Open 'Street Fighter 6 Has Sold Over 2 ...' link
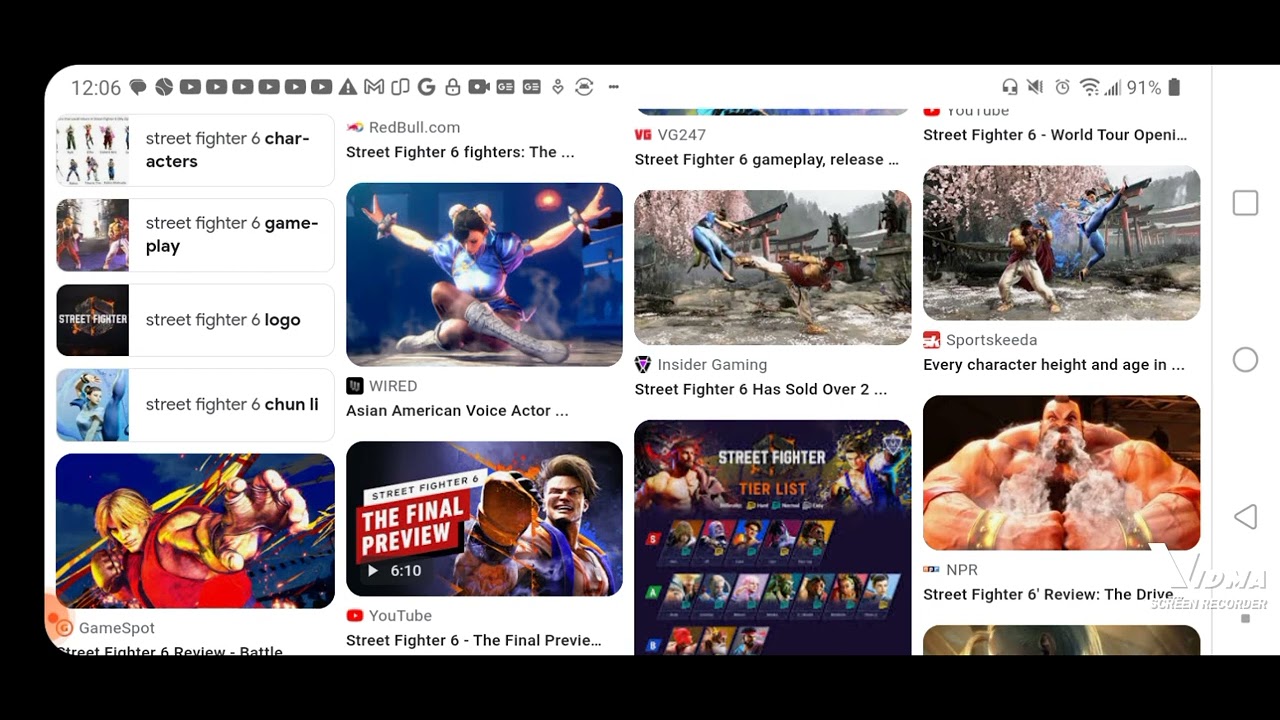The width and height of the screenshot is (1280, 720). 760,390
